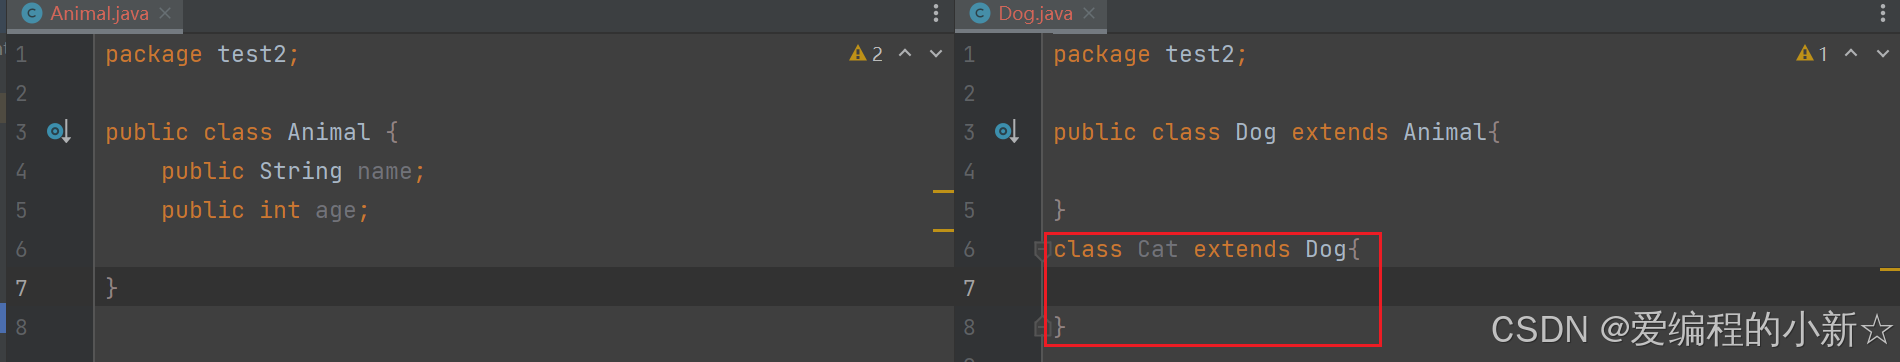The width and height of the screenshot is (1900, 362).
Task: Click the fold end marker at Cat closing brace
Action: pyautogui.click(x=1041, y=327)
